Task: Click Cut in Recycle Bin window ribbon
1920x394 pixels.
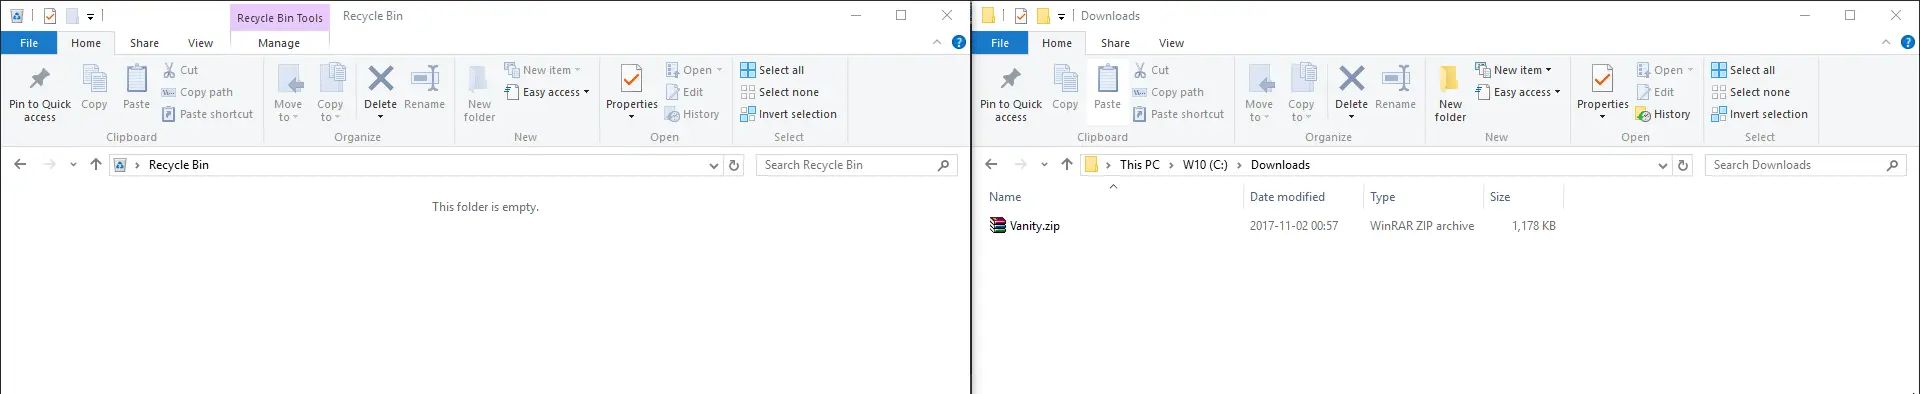Action: 181,70
